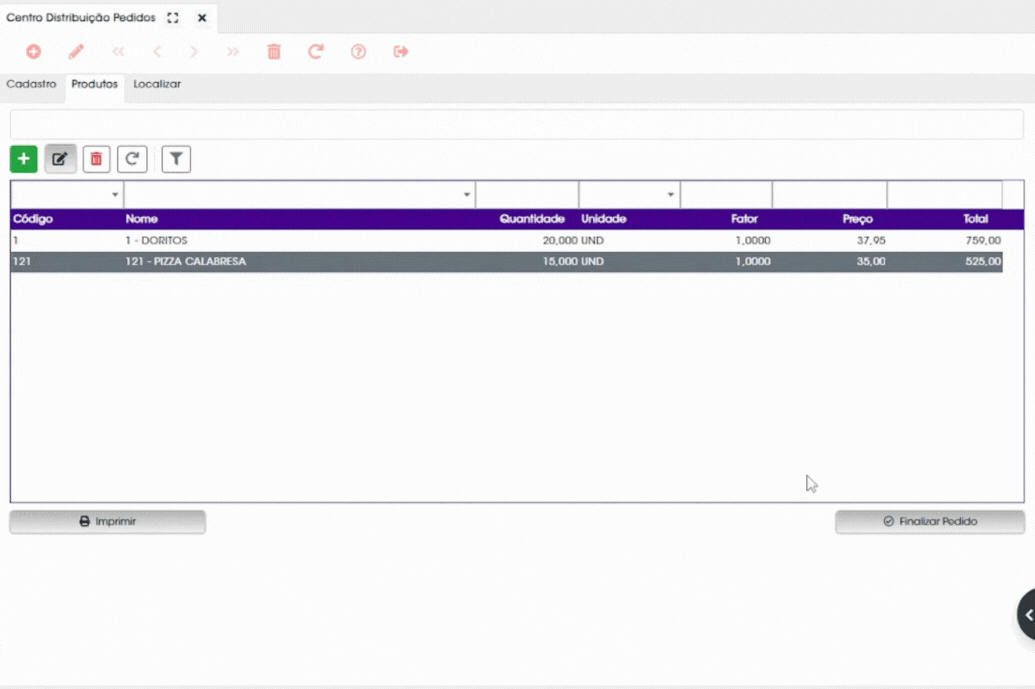
Task: Click the Total filter field
Action: pos(945,195)
